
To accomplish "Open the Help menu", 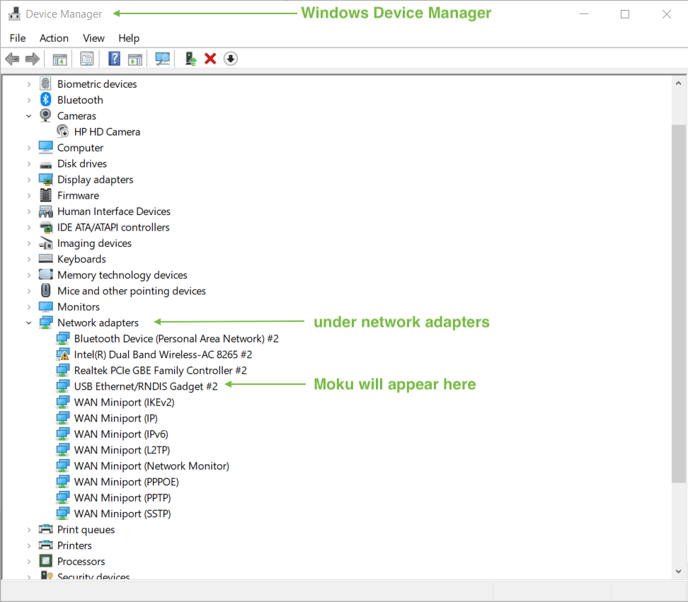I will point(129,38).
